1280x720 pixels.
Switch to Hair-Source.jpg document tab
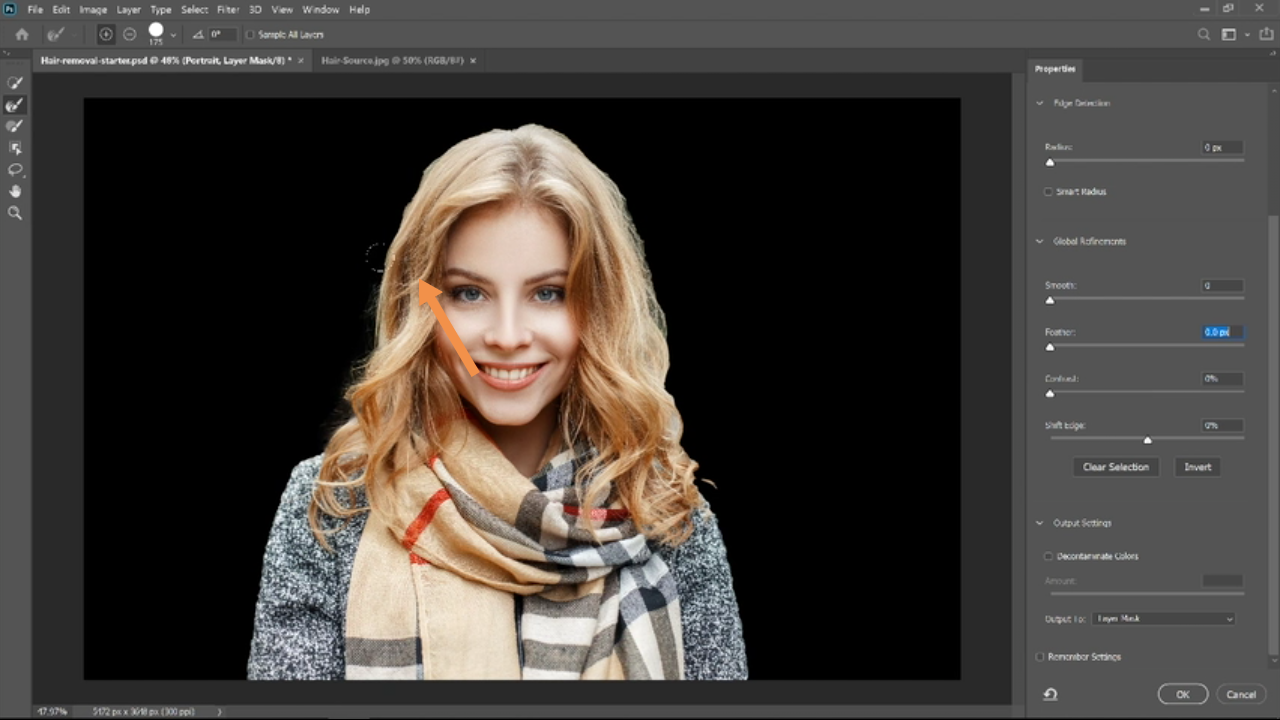click(391, 61)
